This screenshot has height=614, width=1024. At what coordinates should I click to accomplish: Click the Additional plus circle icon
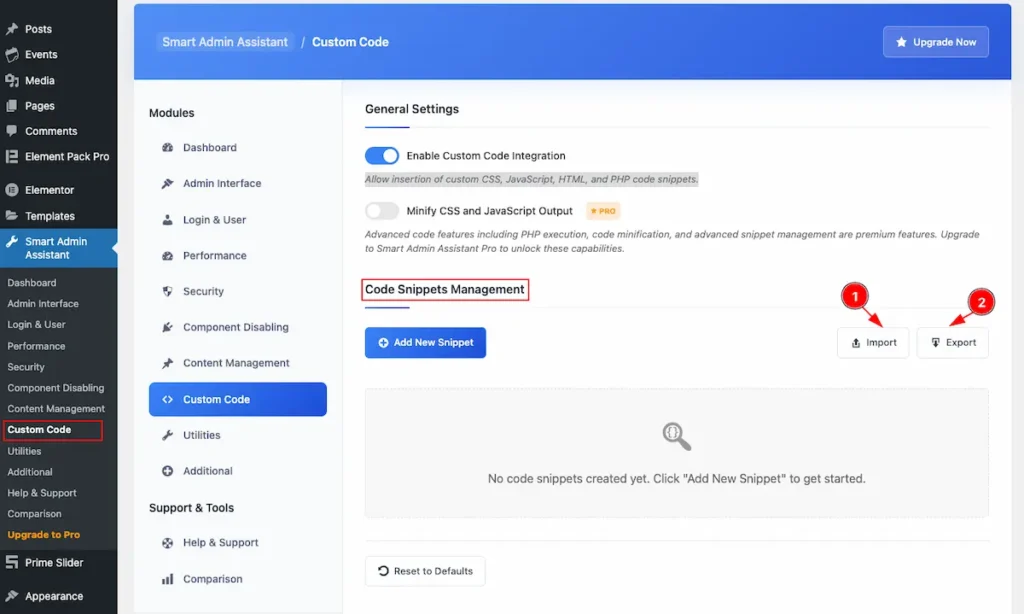[x=168, y=471]
